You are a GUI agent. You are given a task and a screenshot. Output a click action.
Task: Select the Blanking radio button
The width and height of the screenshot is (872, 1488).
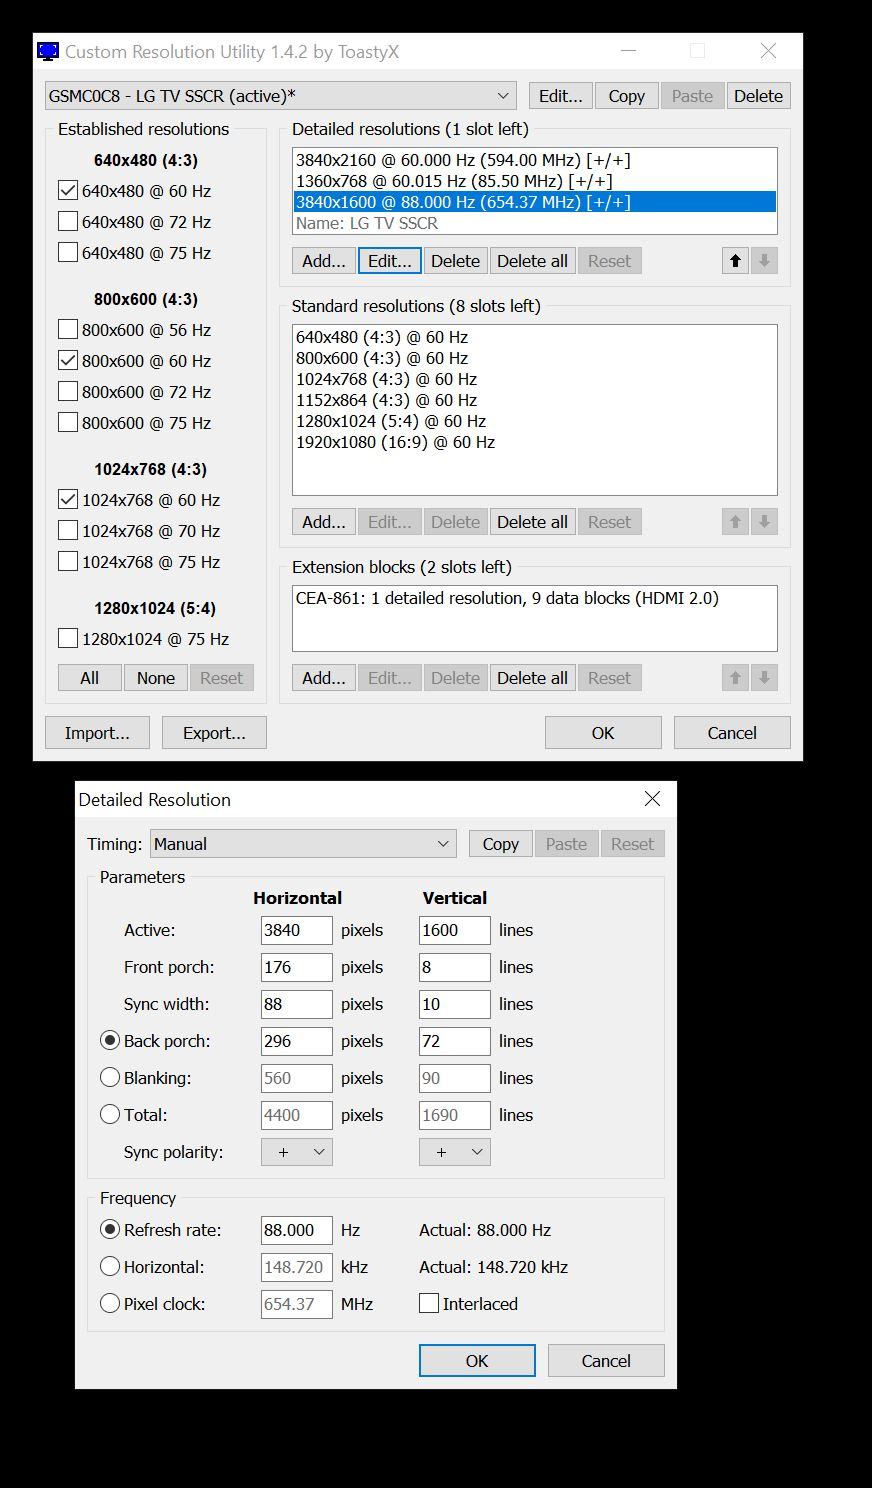[110, 1078]
